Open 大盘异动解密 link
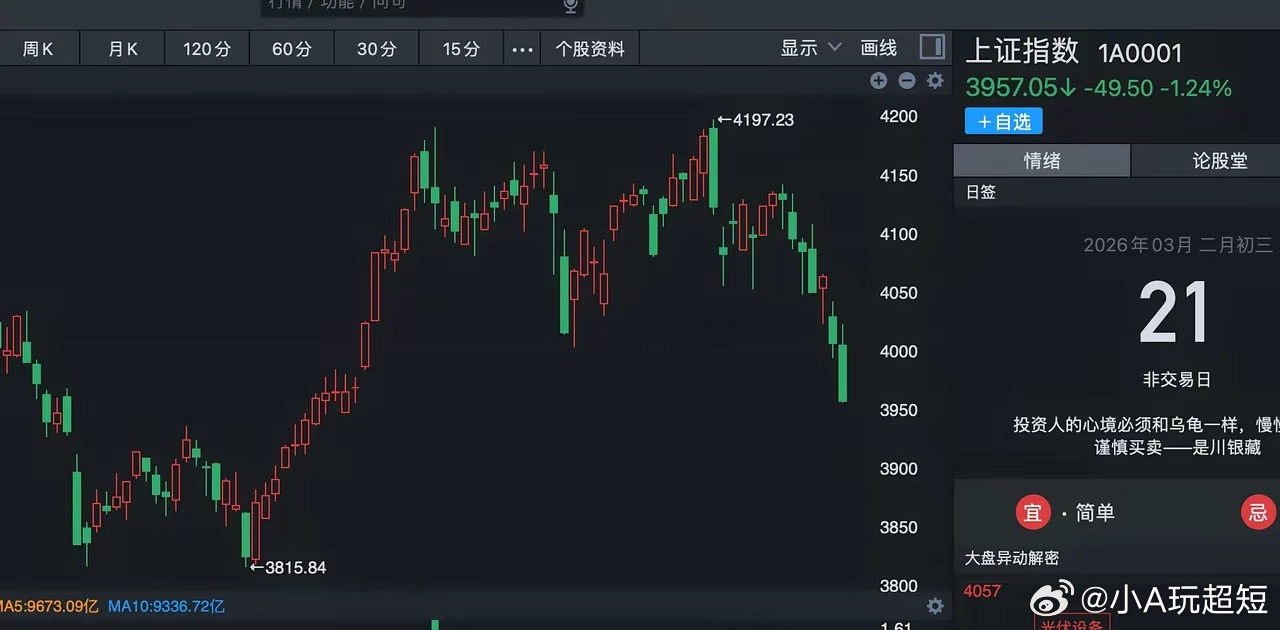Image resolution: width=1280 pixels, height=630 pixels. click(1015, 558)
